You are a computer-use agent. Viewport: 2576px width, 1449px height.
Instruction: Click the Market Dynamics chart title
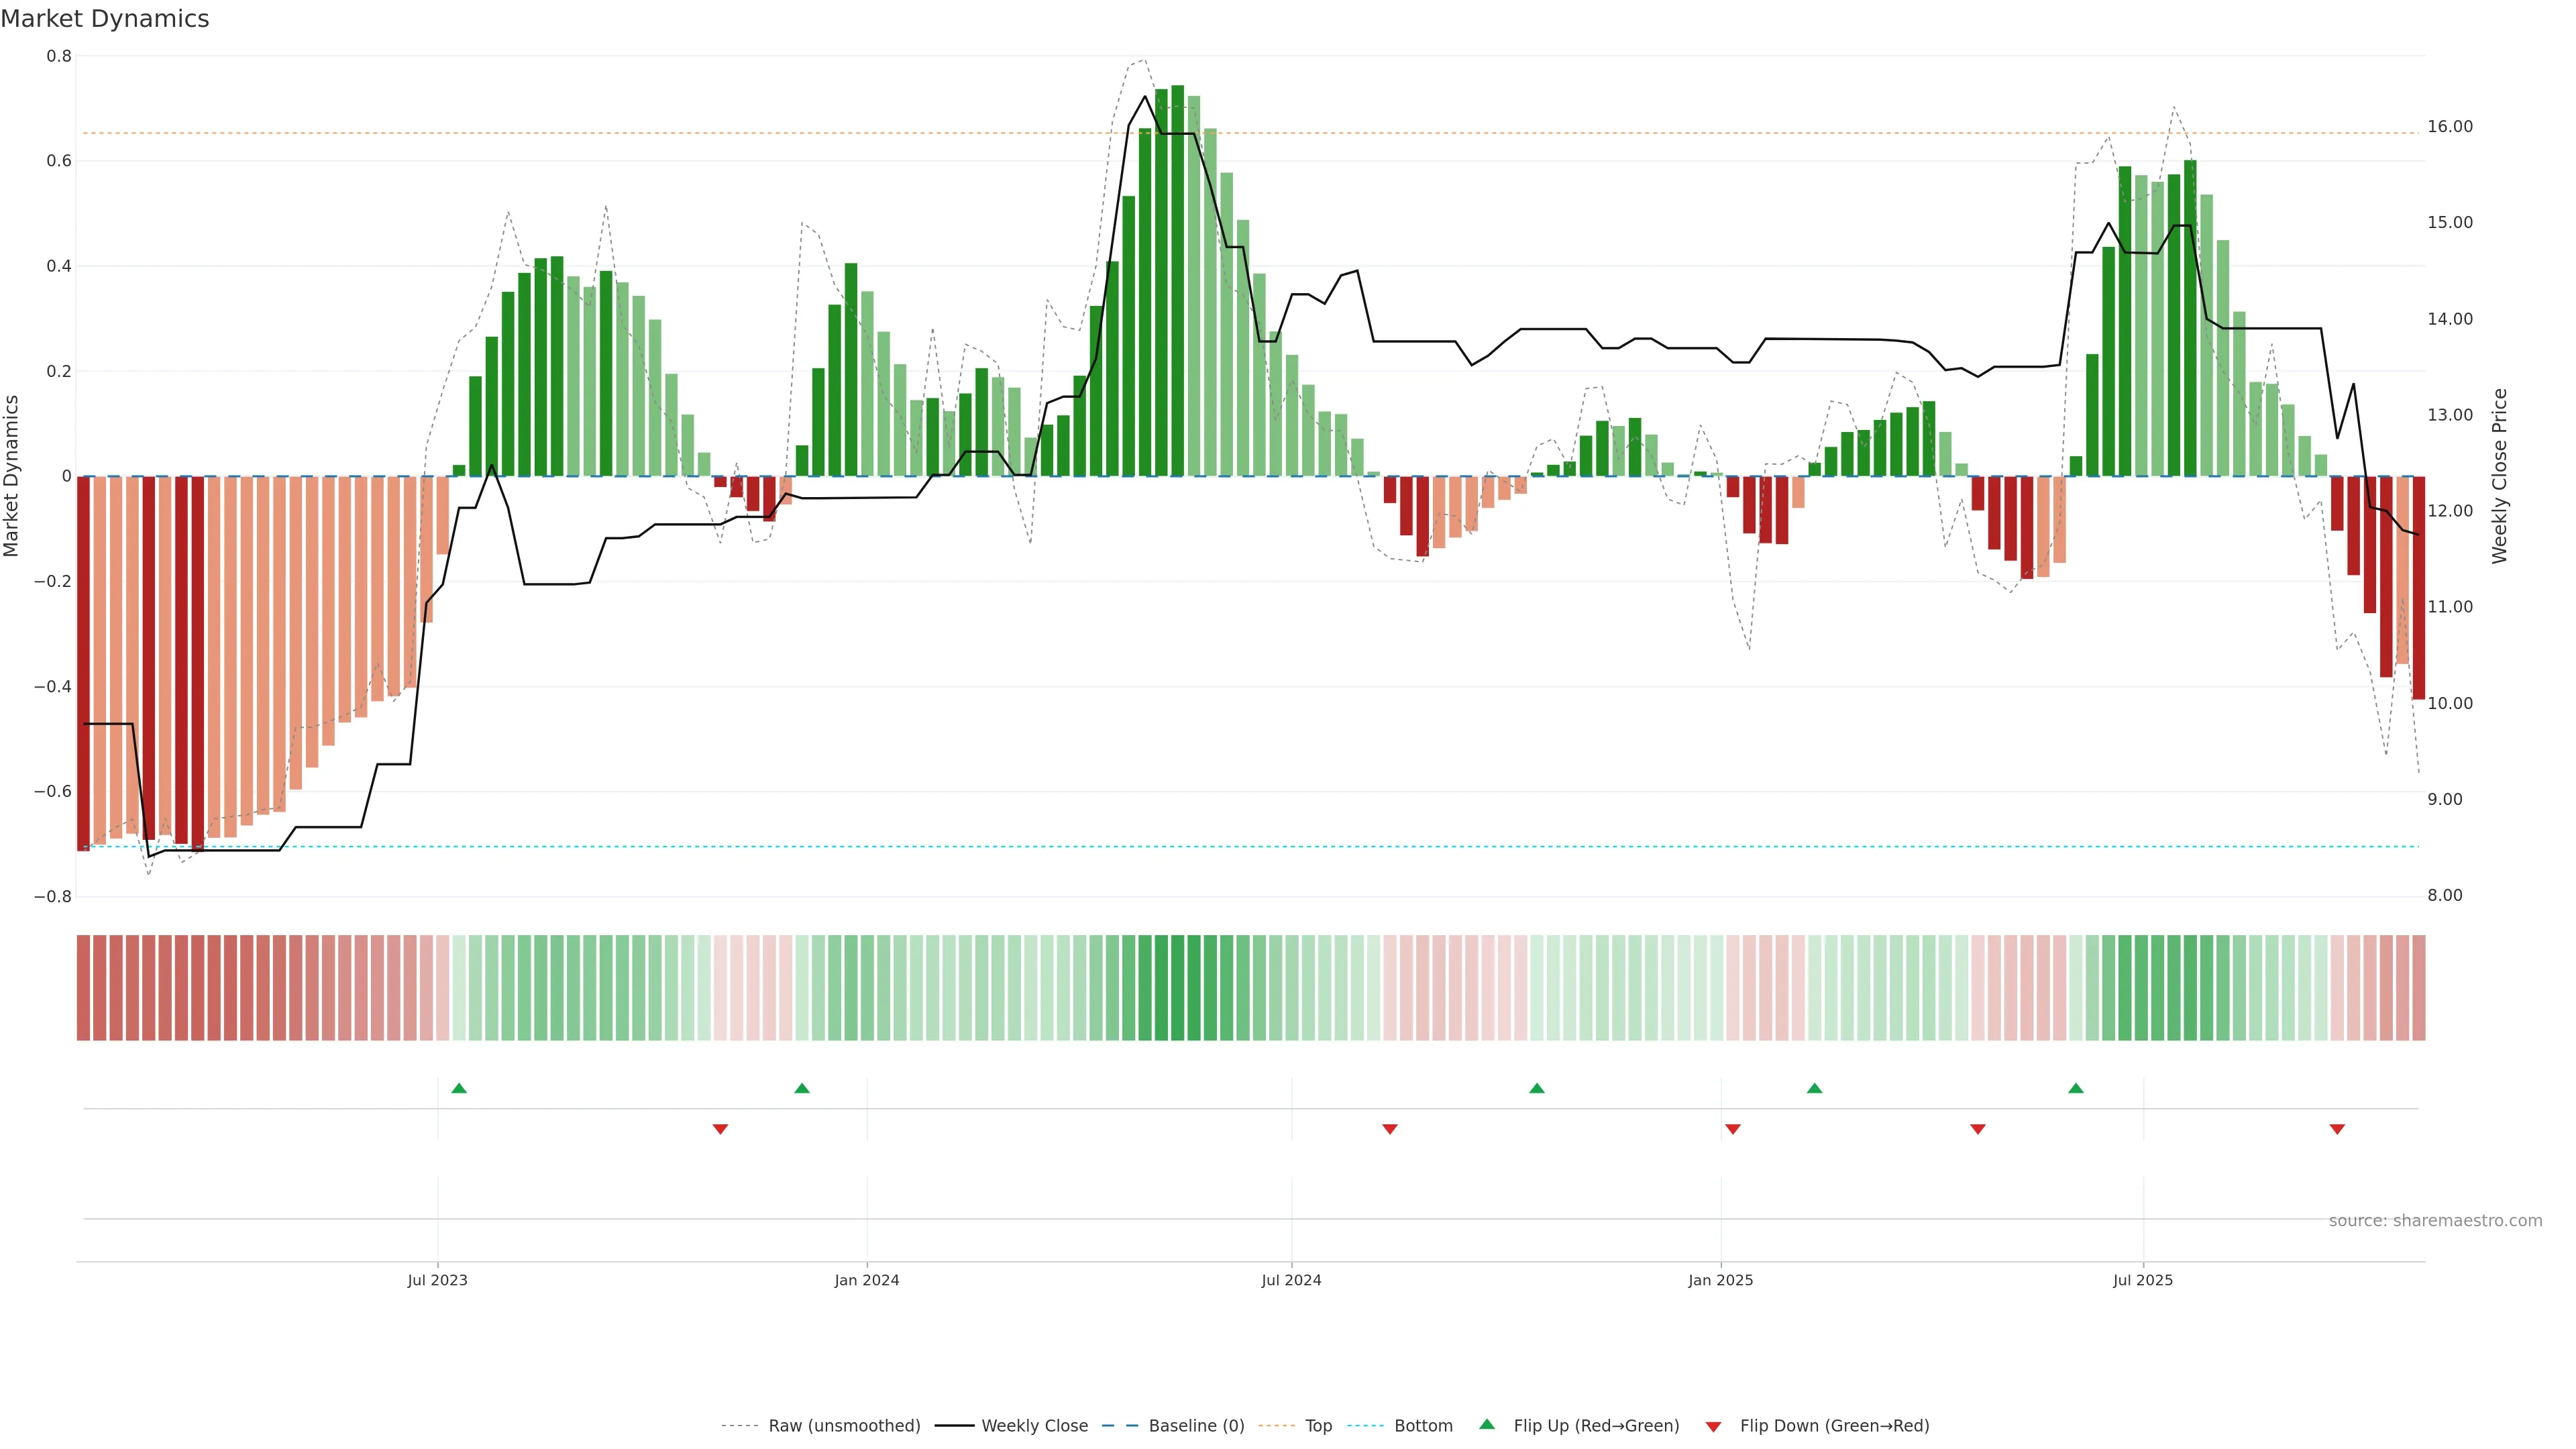(x=105, y=19)
